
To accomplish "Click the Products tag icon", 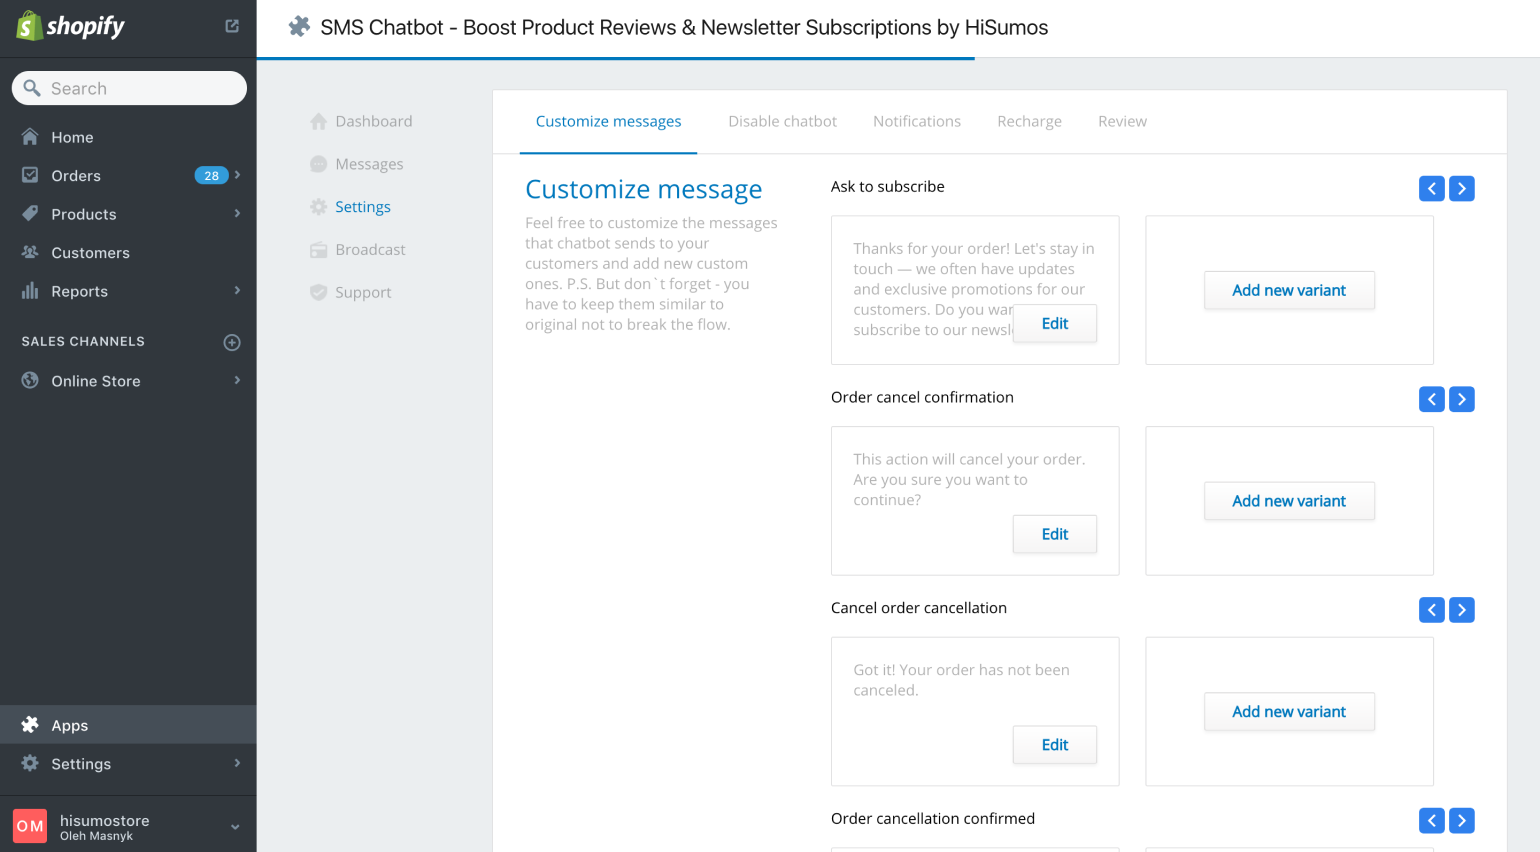I will tap(30, 213).
